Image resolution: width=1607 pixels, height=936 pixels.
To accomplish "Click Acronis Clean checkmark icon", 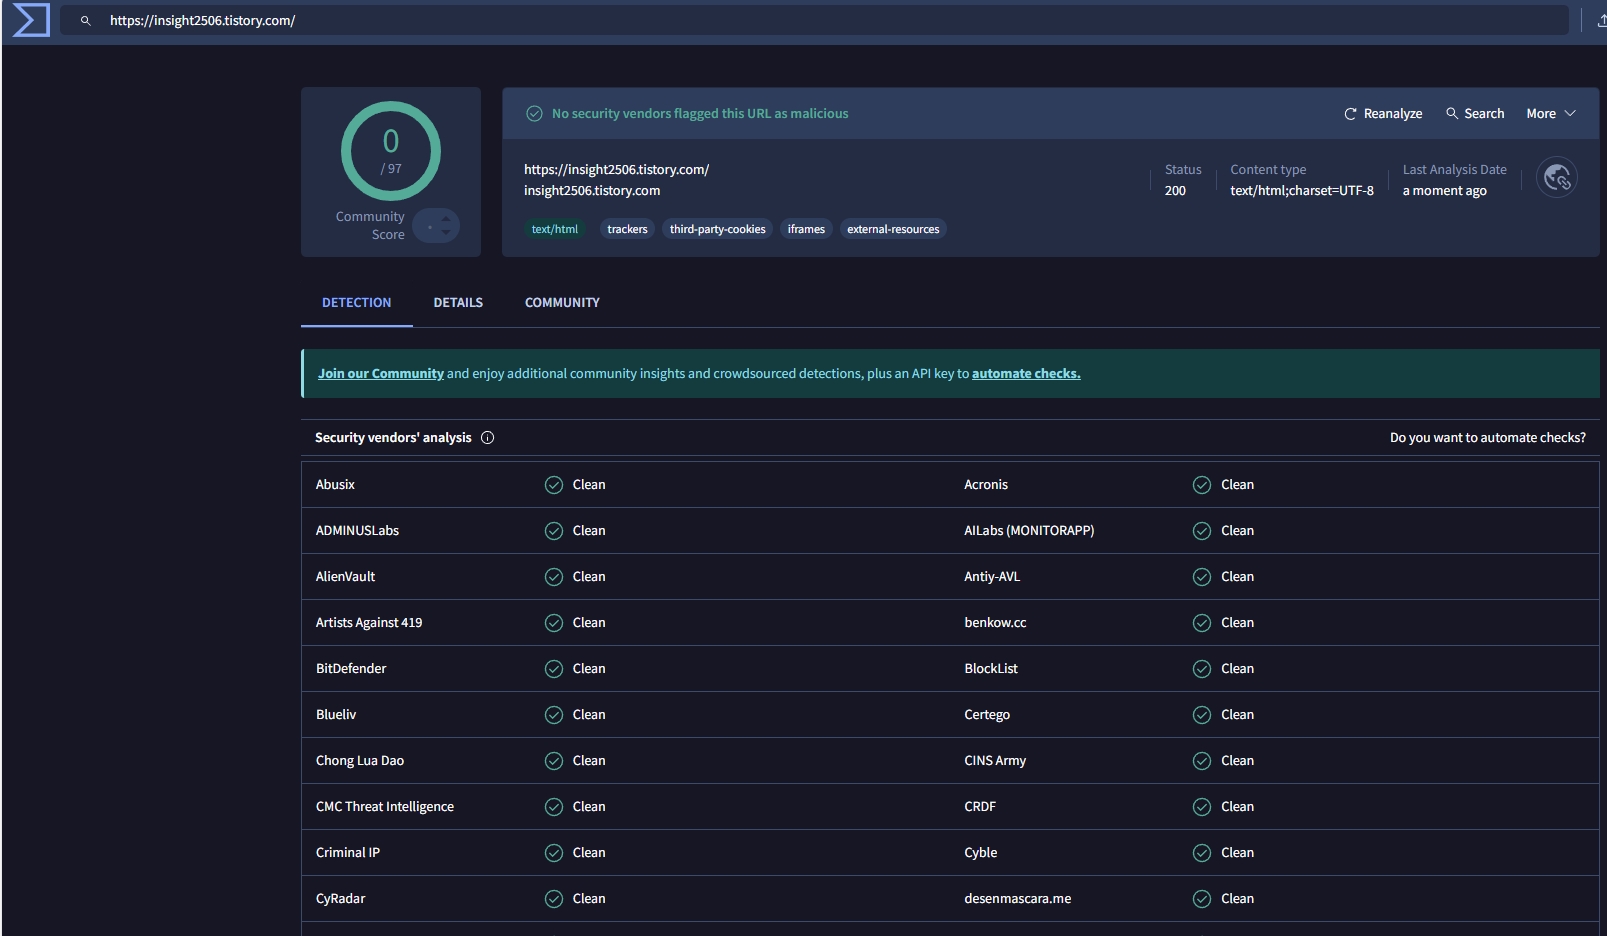I will pos(1202,485).
